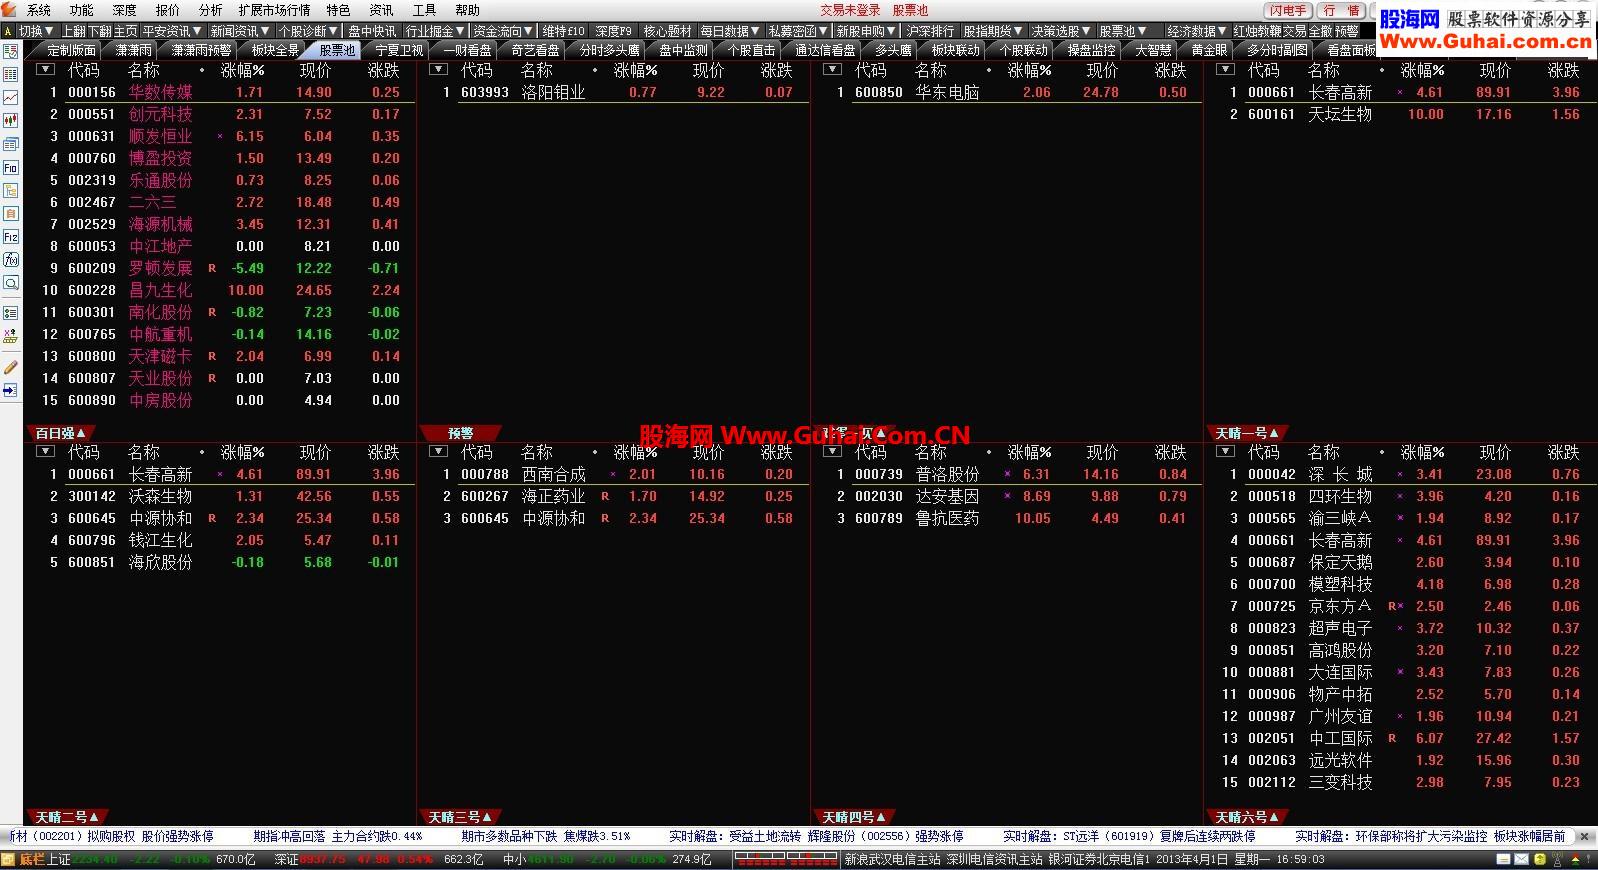Viewport: 1598px width, 870px height.
Task: Click the pencil drawing icon in the left sidebar
Action: [10, 367]
